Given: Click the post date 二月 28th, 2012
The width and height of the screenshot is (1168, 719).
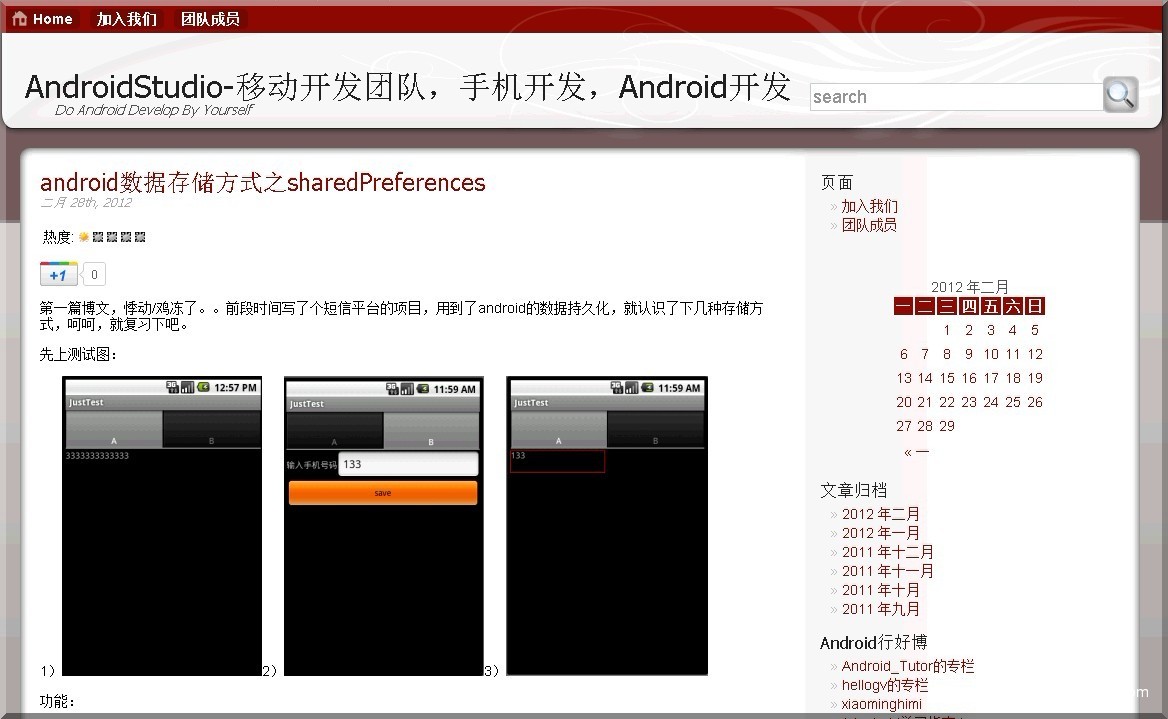Looking at the screenshot, I should coord(86,203).
